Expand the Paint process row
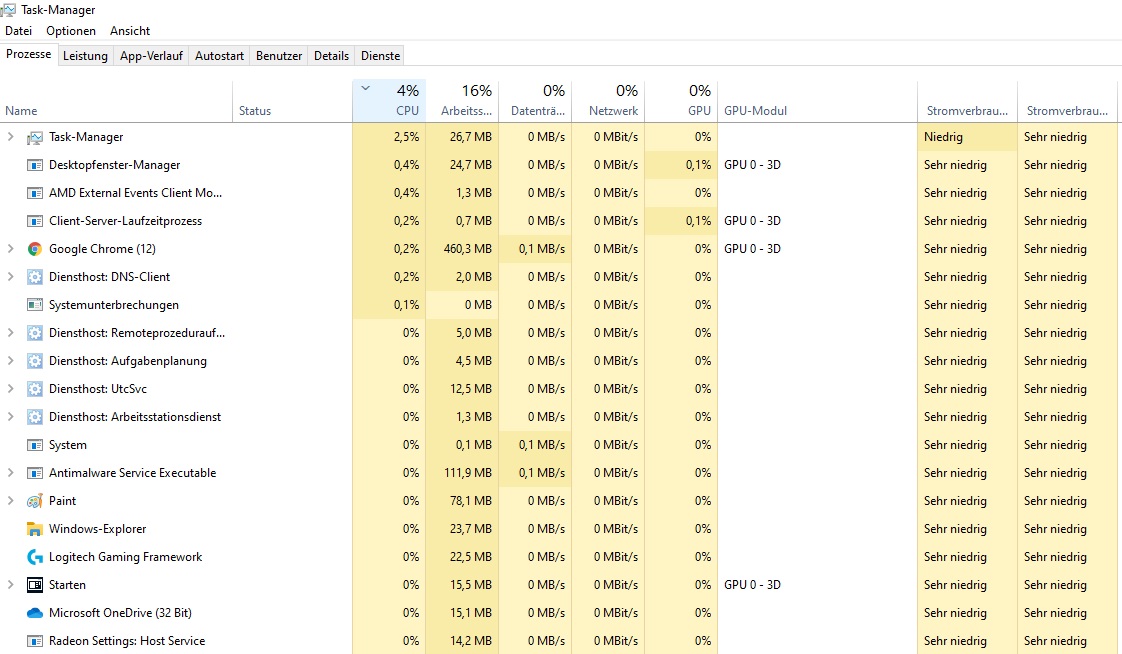The image size is (1122, 654). pyautogui.click(x=10, y=501)
